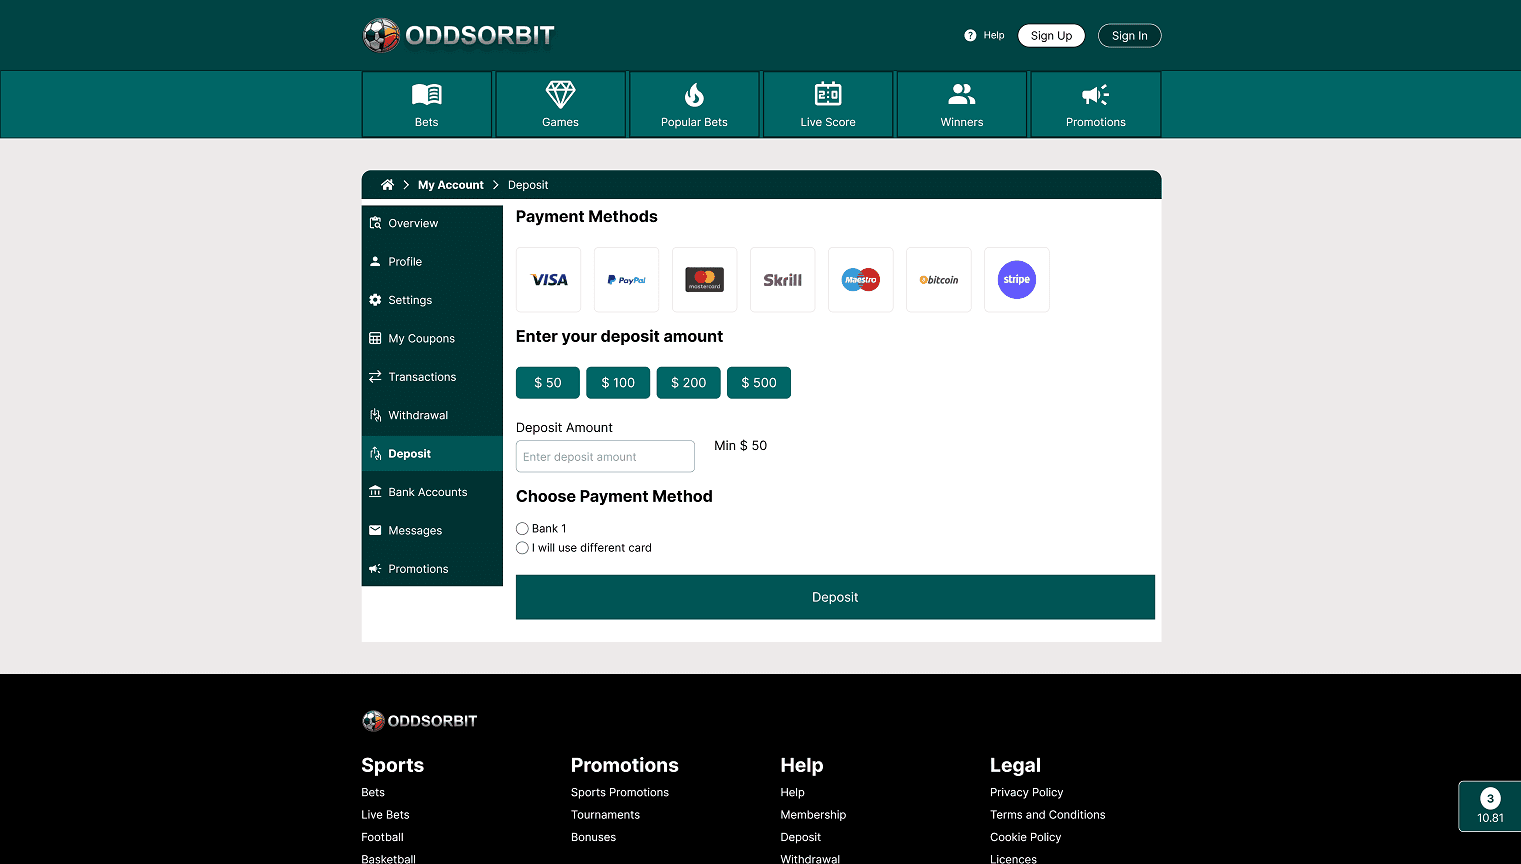Click the Bank Accounts building icon

375,492
